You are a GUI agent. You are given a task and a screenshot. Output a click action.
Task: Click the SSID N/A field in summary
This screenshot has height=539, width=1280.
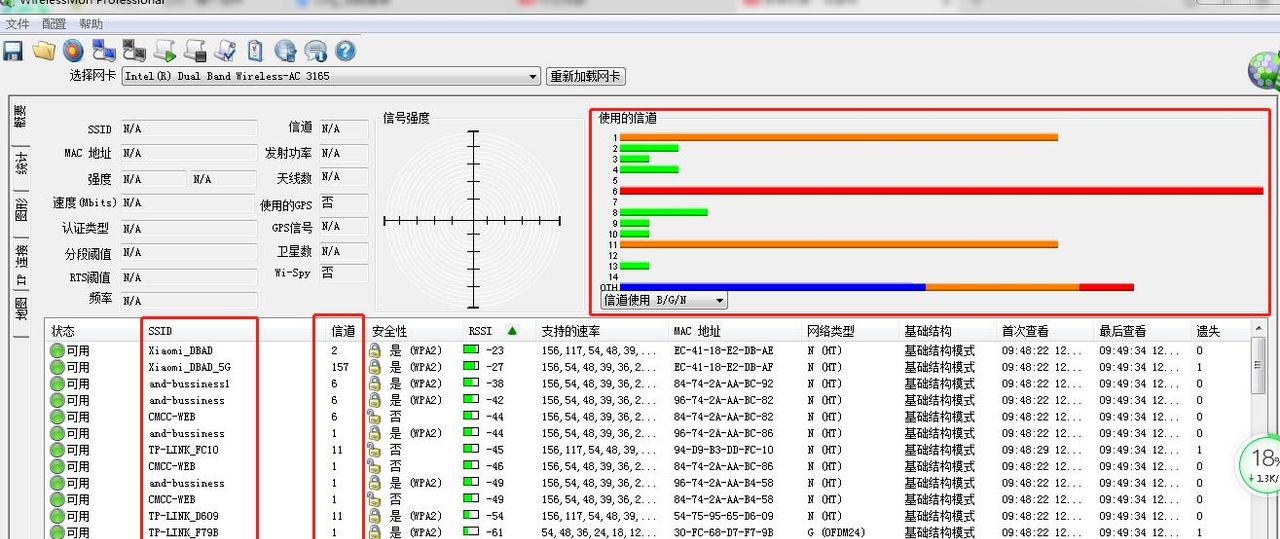click(x=189, y=129)
